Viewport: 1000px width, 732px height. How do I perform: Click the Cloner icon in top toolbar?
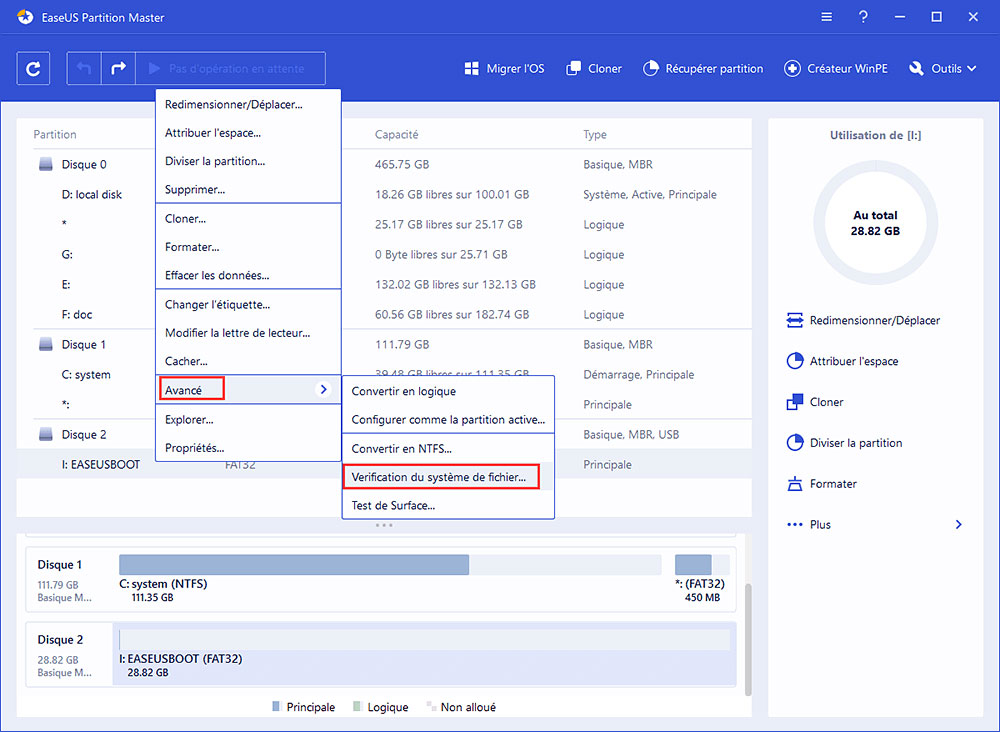coord(573,68)
